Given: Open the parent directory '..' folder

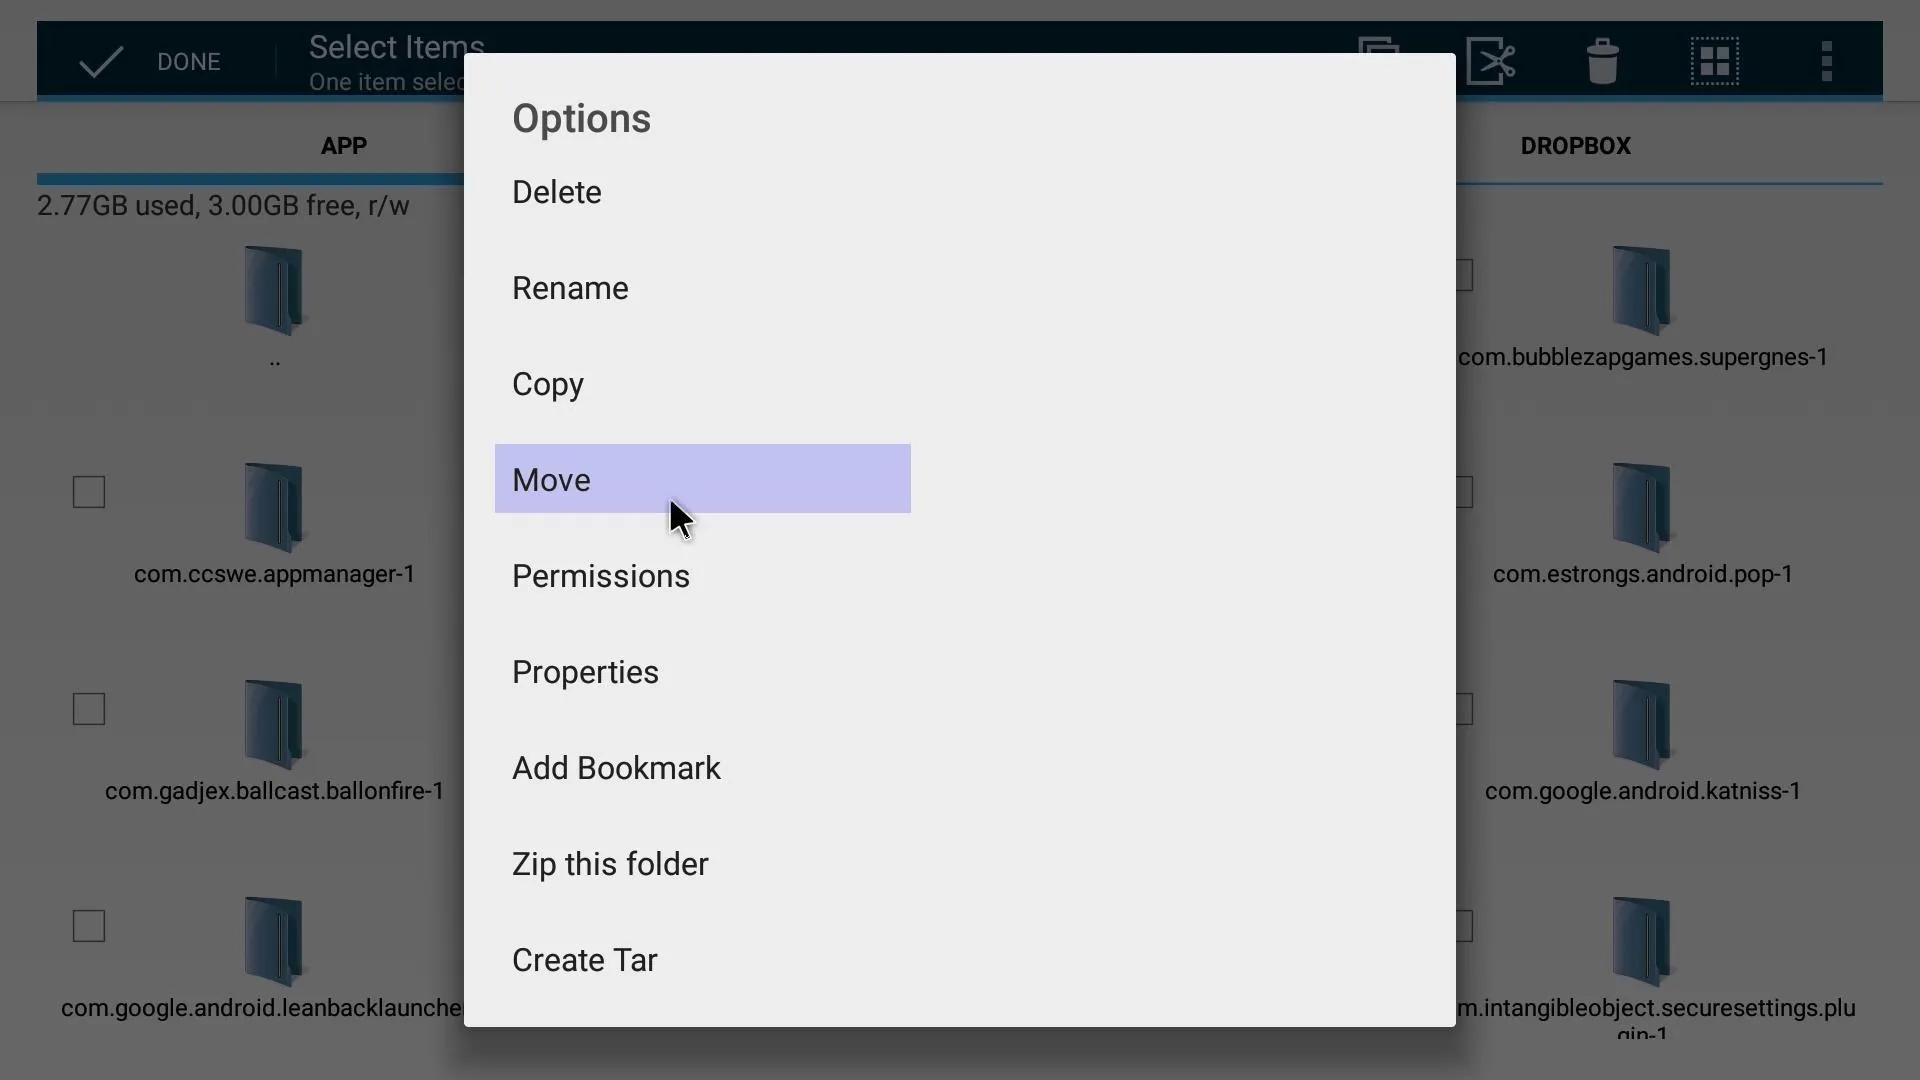Looking at the screenshot, I should 274,290.
